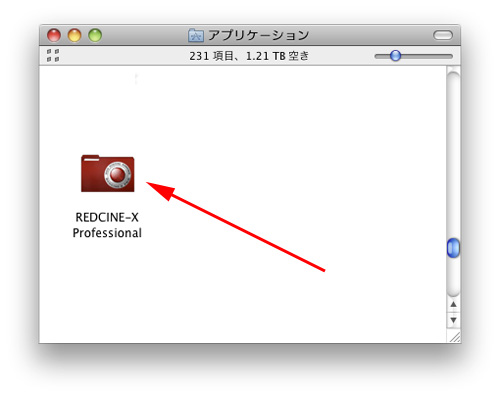Viewport: 500px width, 397px height.
Task: Click the REDCINE-X Professional name label
Action: (x=107, y=225)
